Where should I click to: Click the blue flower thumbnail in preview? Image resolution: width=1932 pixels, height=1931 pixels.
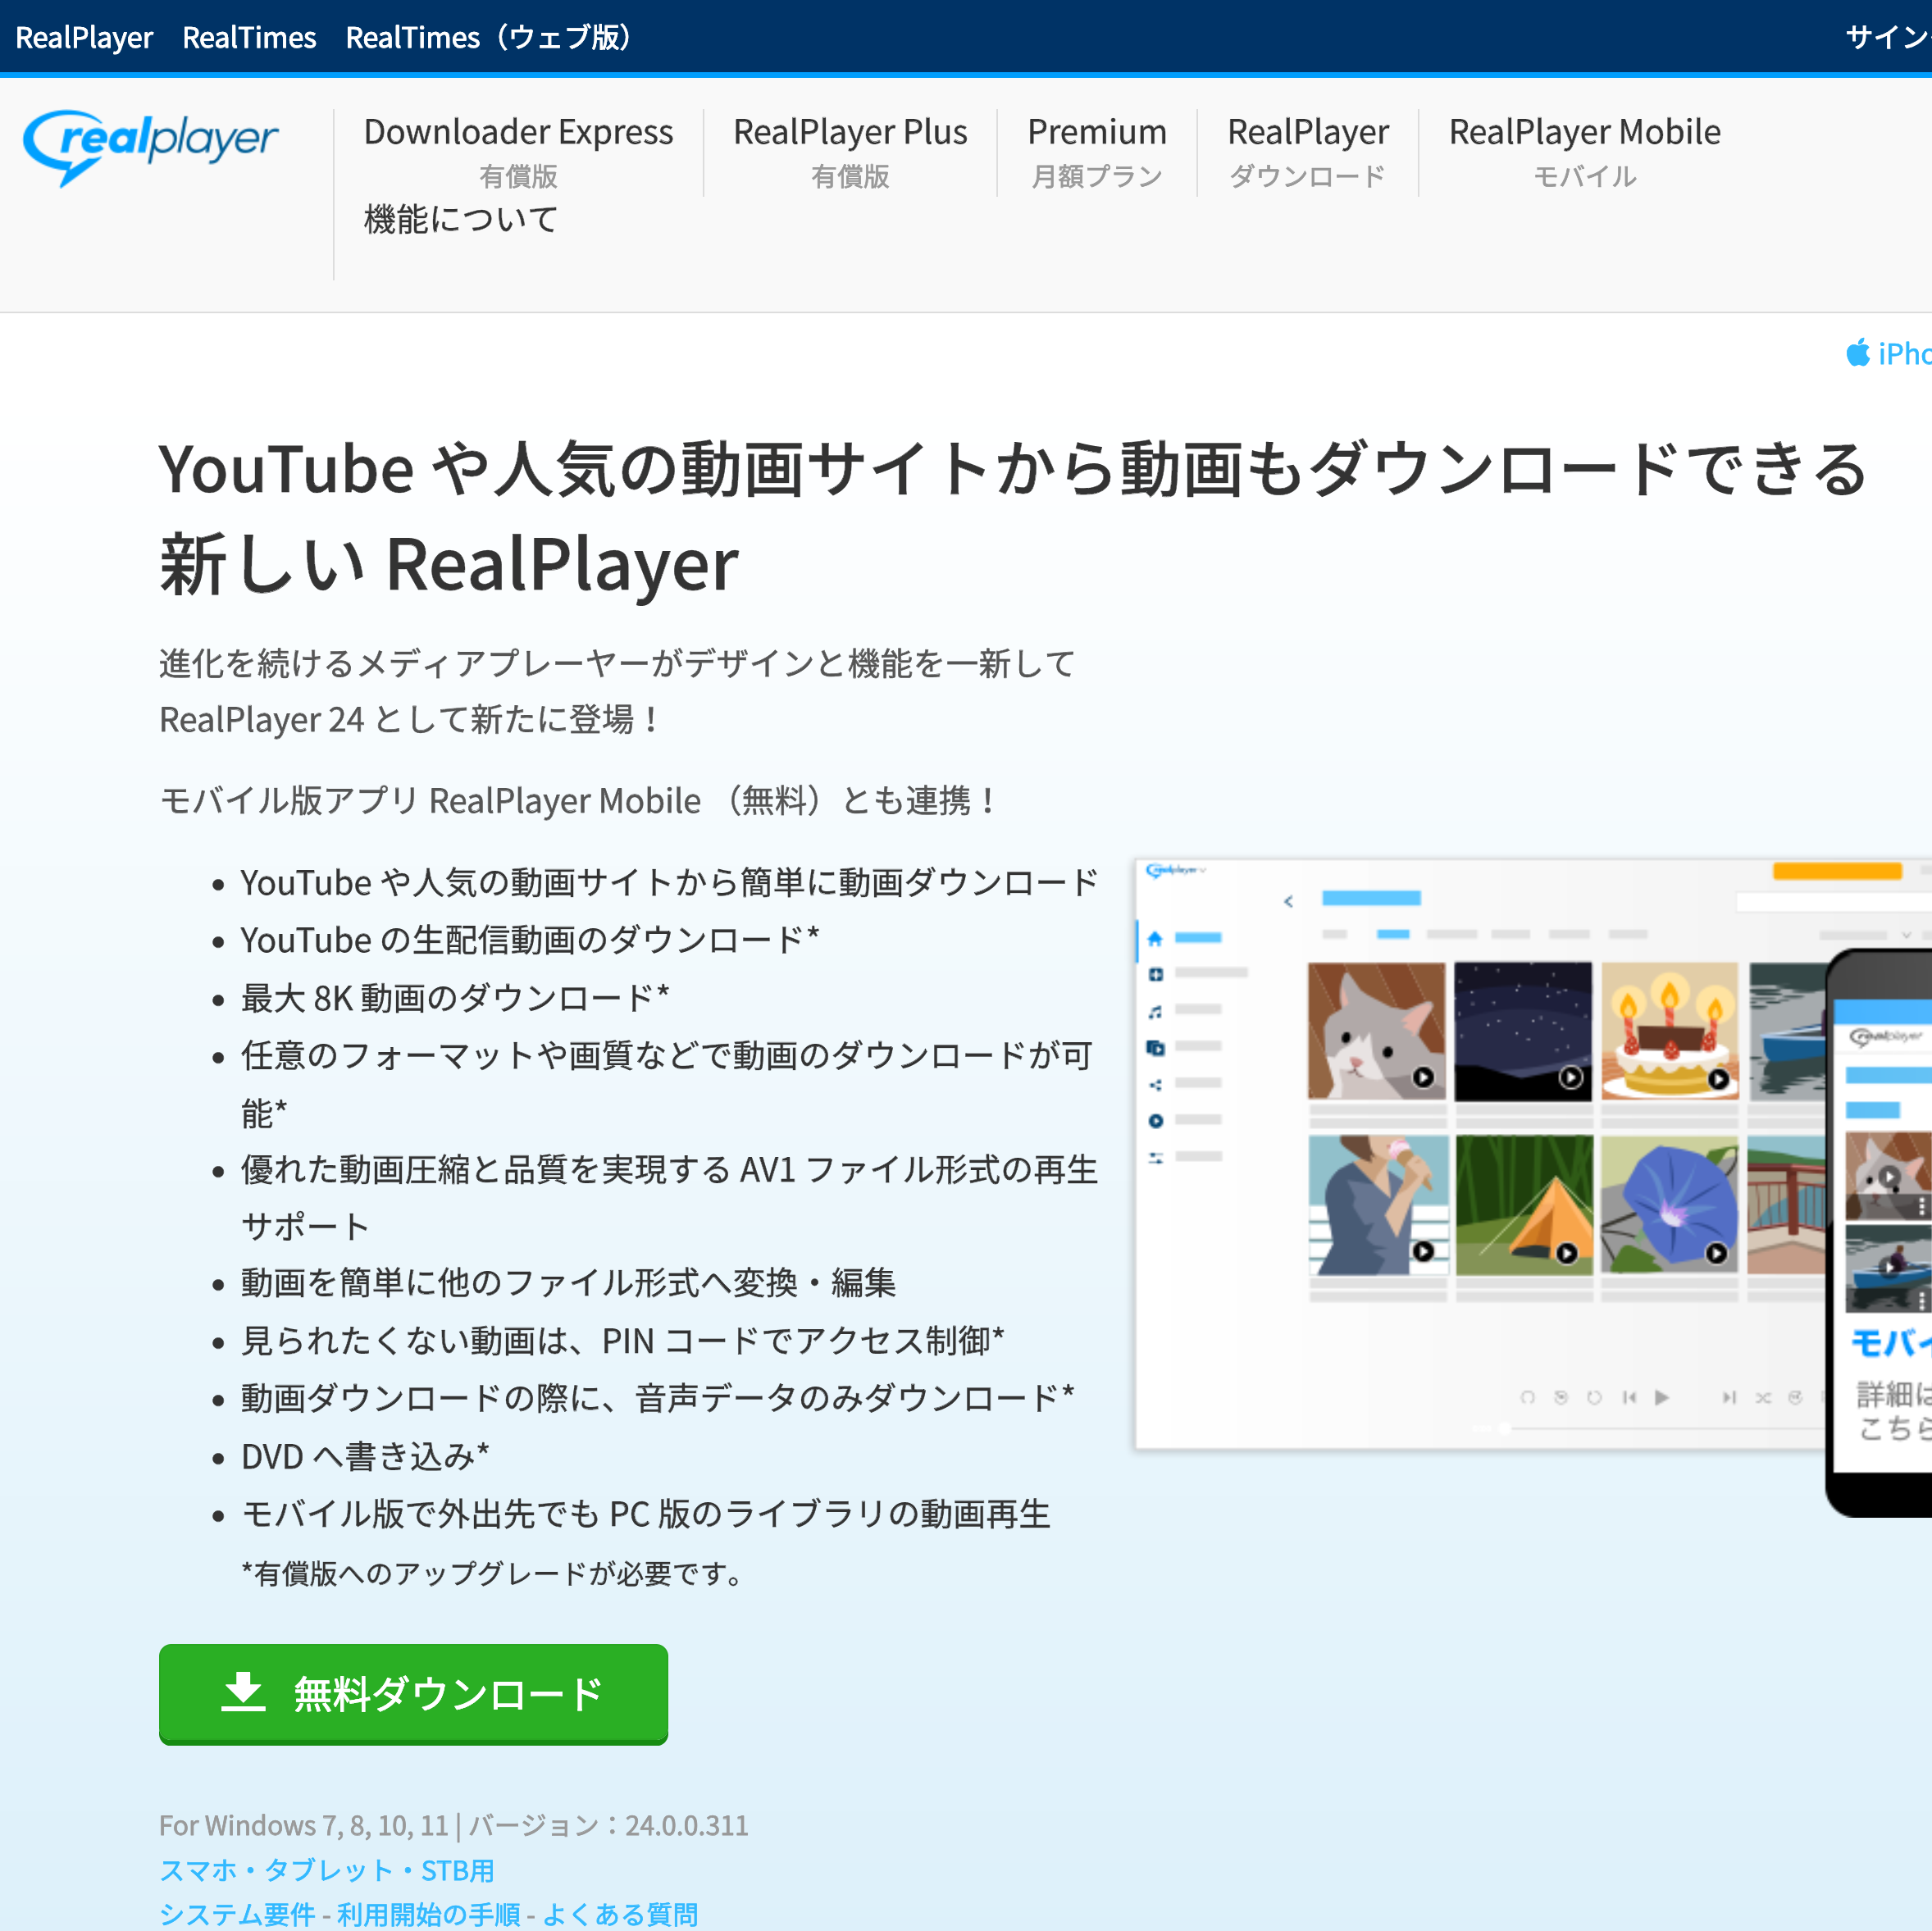pyautogui.click(x=1670, y=1204)
